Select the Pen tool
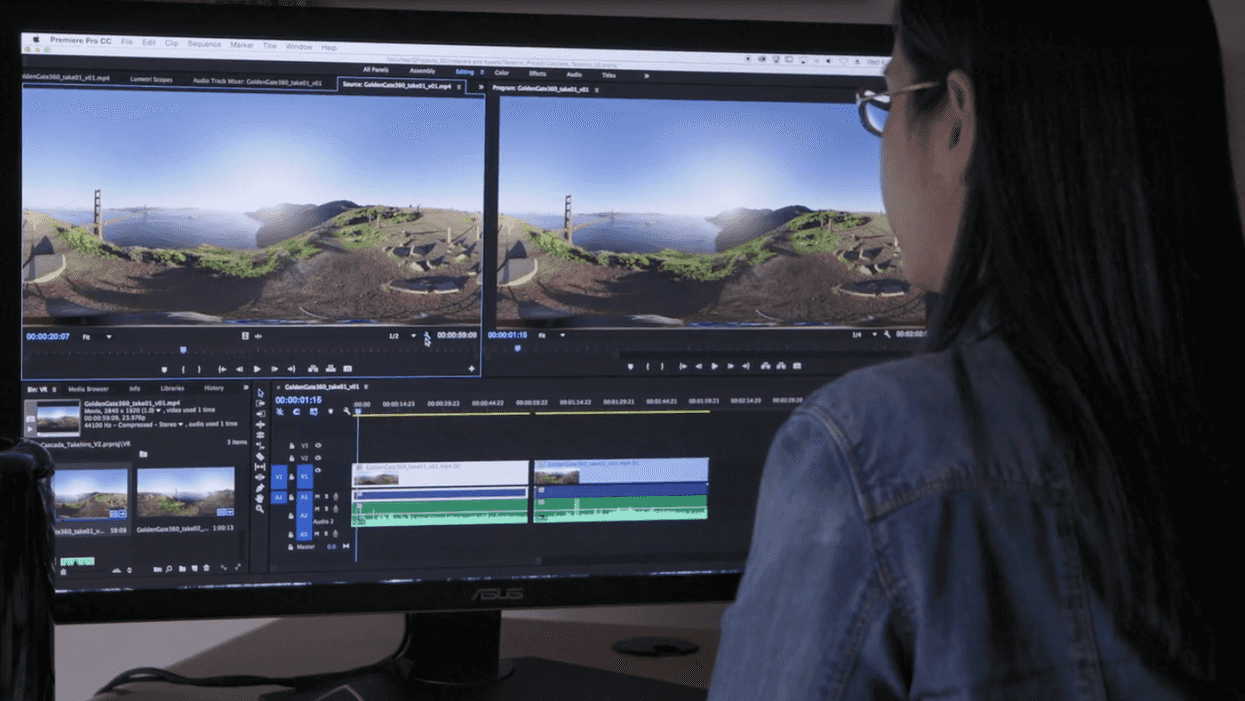 (260, 488)
